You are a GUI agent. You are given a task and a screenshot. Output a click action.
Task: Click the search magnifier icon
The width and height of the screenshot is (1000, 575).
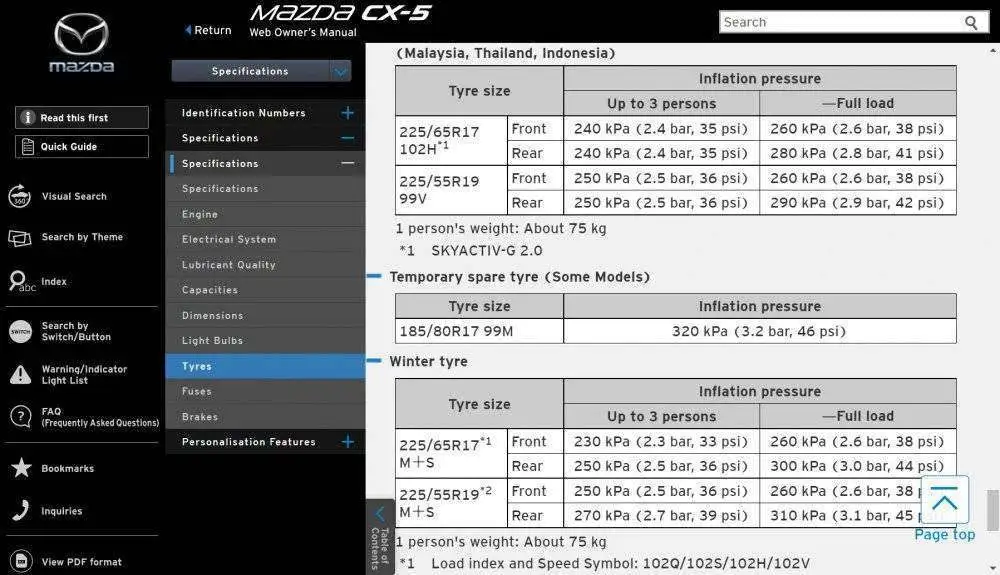(x=971, y=22)
